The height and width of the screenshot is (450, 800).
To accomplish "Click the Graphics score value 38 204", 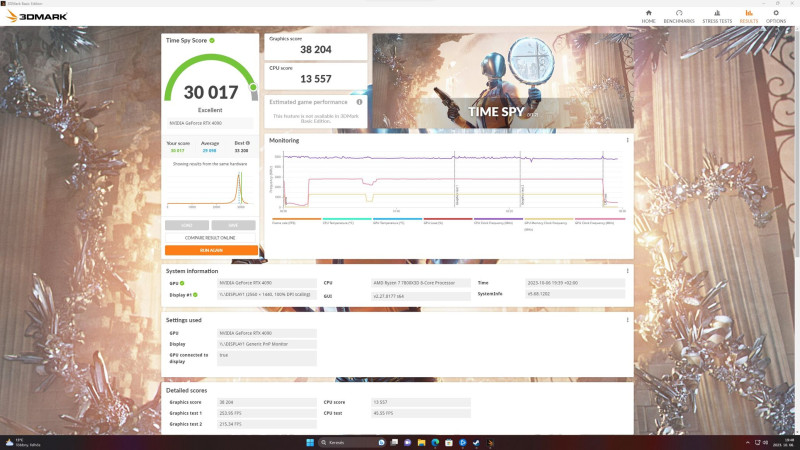I will (316, 49).
